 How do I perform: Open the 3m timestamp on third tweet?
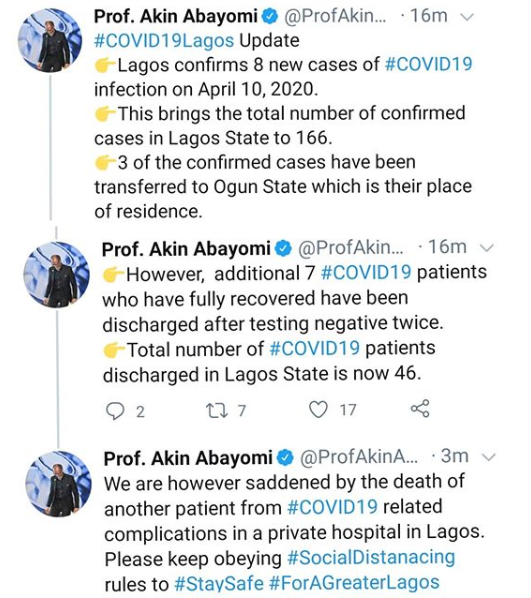point(454,456)
